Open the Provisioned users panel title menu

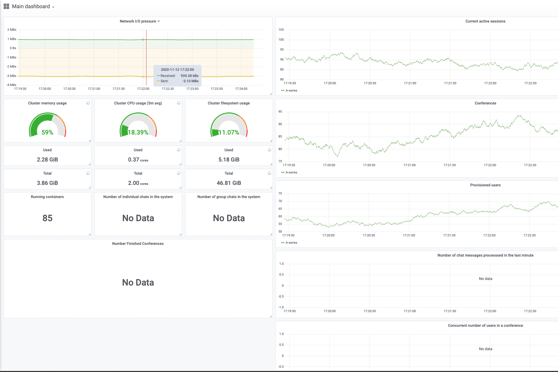(x=485, y=185)
